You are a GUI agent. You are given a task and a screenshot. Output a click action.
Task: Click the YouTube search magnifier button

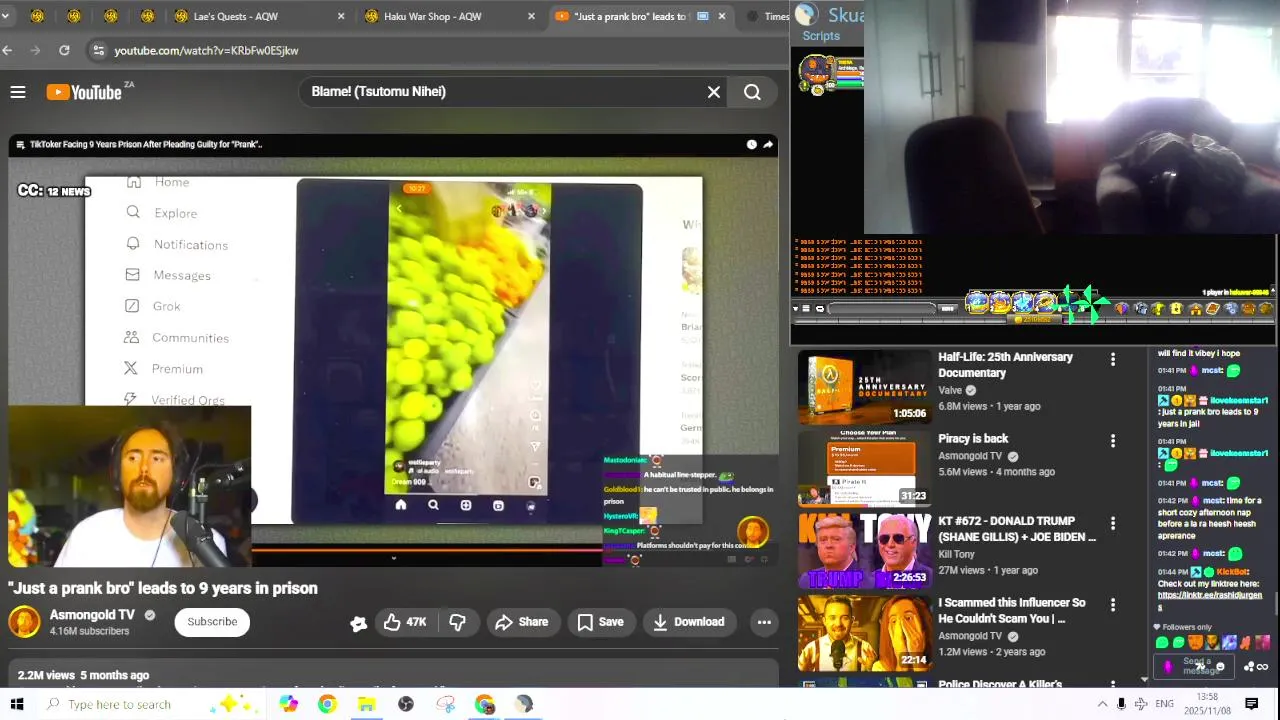(x=752, y=92)
